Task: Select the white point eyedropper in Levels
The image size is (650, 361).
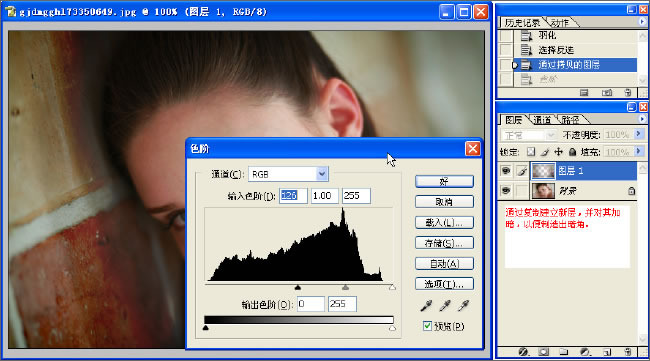Action: pyautogui.click(x=463, y=306)
